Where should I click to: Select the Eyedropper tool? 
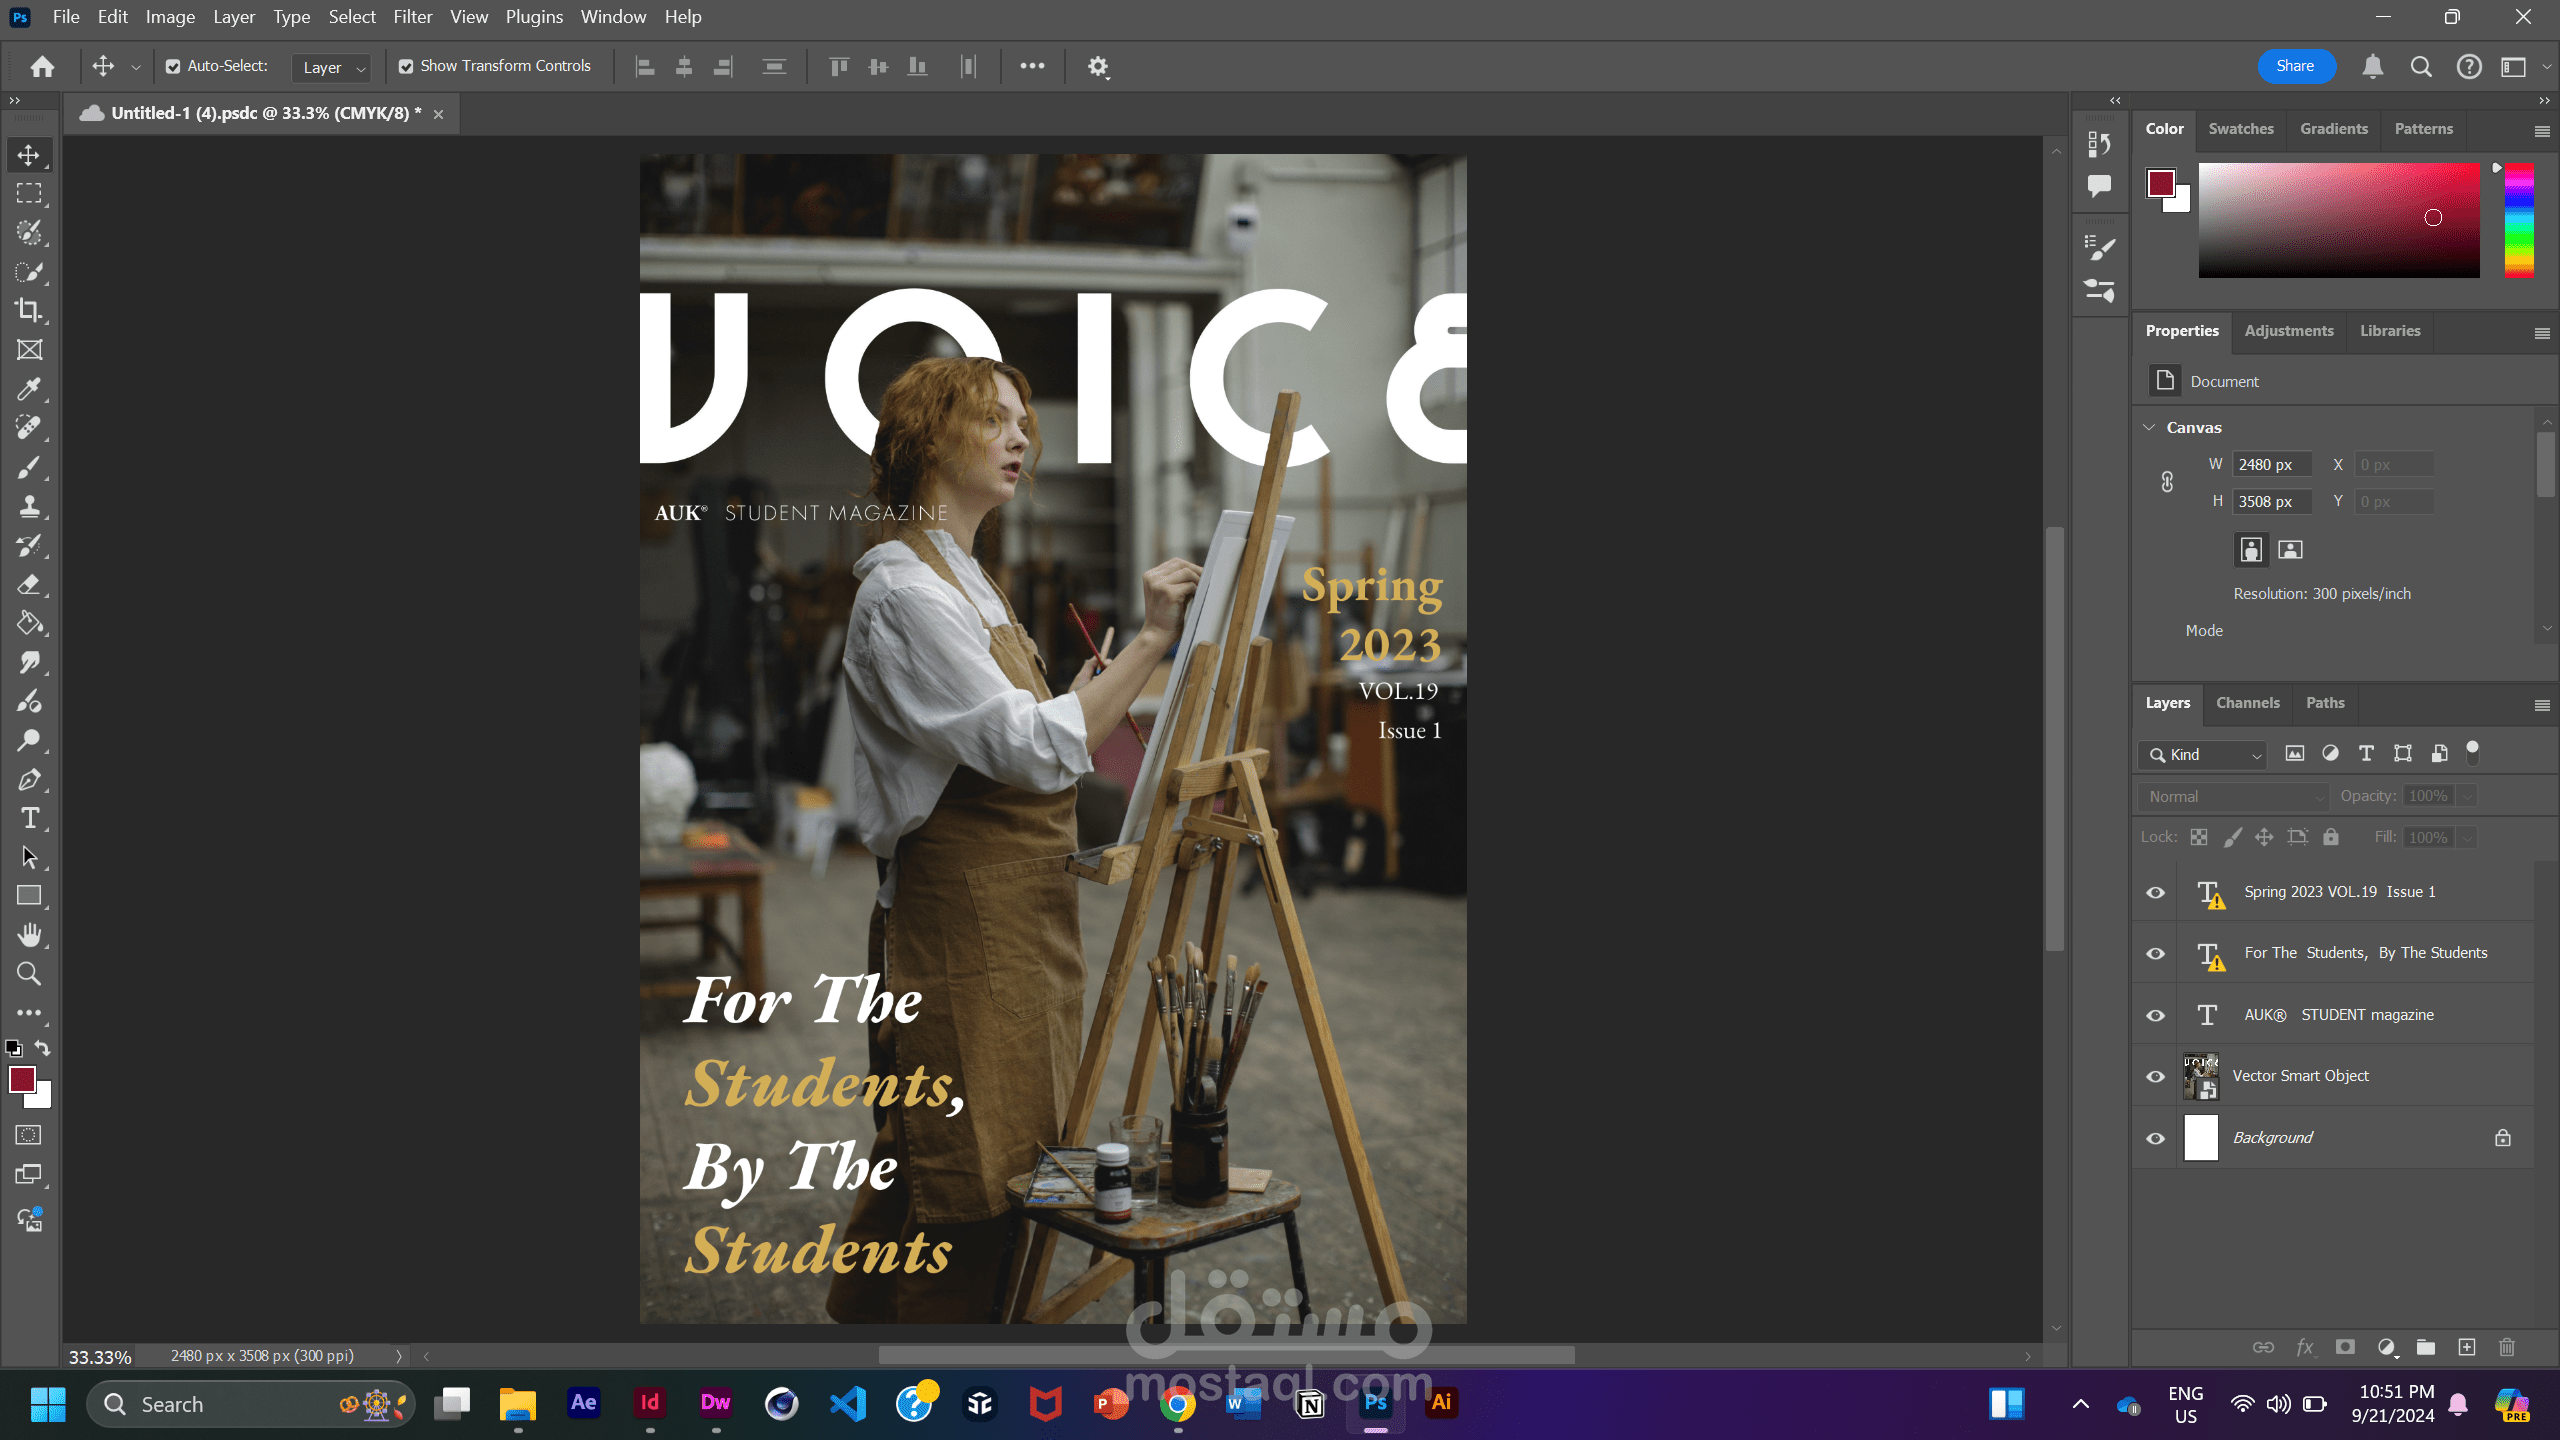[29, 389]
